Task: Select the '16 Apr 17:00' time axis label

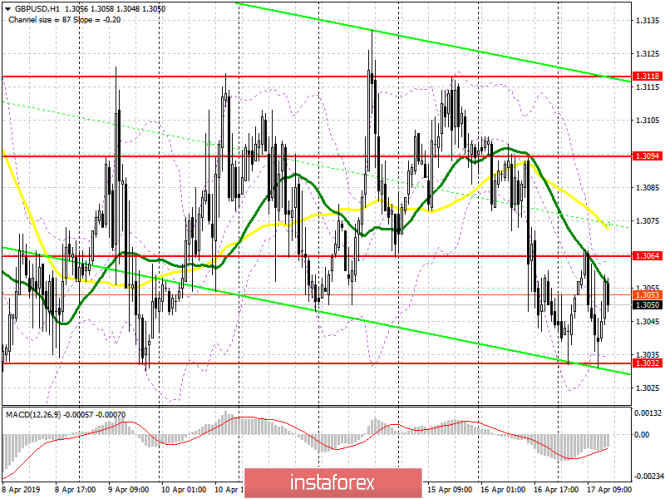Action: [556, 489]
